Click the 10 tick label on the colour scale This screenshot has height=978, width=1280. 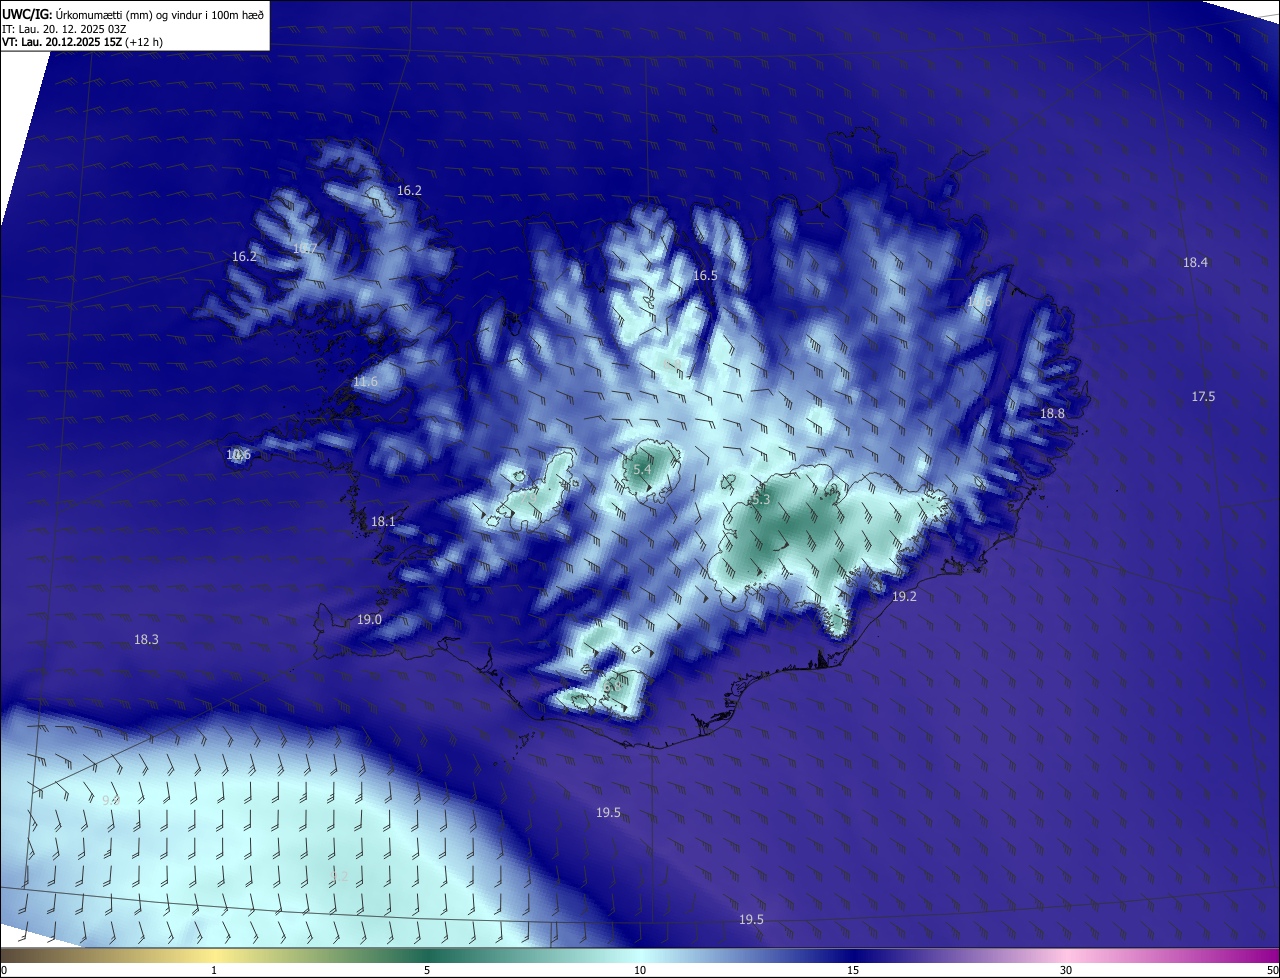pos(640,970)
